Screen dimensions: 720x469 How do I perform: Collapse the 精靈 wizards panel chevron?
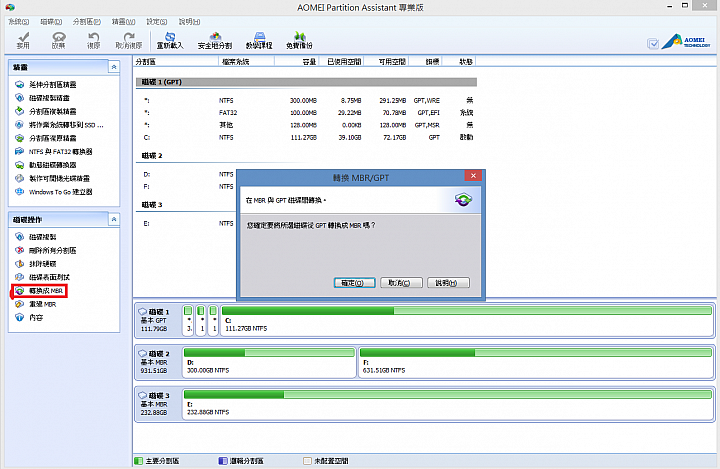114,67
